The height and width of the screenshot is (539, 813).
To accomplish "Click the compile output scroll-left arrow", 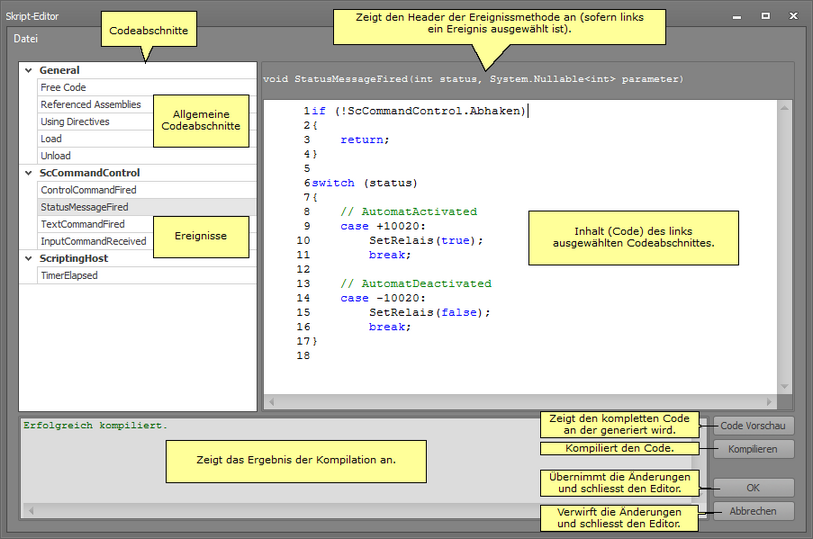I will coord(31,511).
